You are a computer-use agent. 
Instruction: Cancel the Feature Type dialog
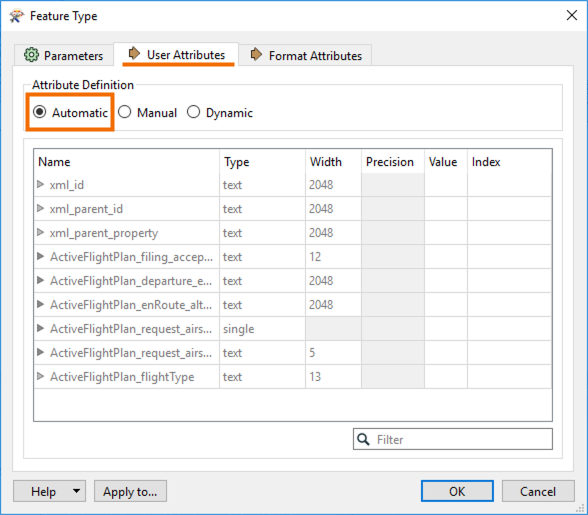pos(538,491)
